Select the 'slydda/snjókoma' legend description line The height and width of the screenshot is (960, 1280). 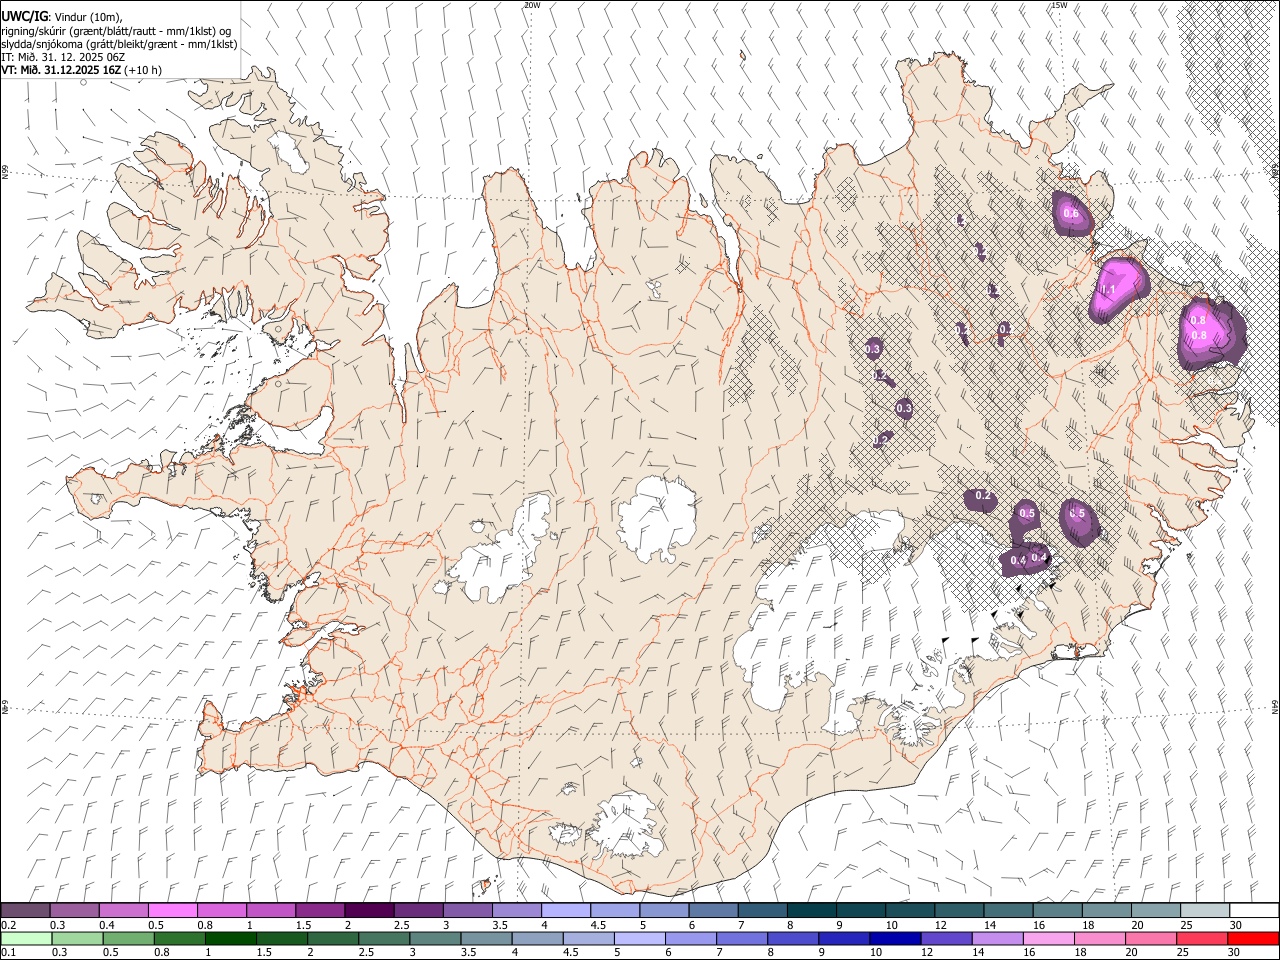click(119, 44)
